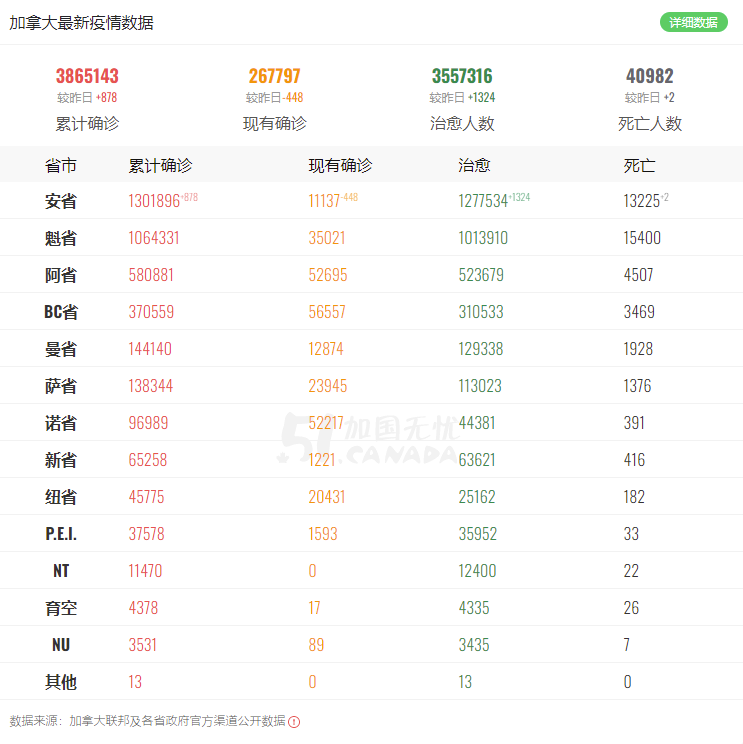Select the 魁省 row label

(61, 238)
